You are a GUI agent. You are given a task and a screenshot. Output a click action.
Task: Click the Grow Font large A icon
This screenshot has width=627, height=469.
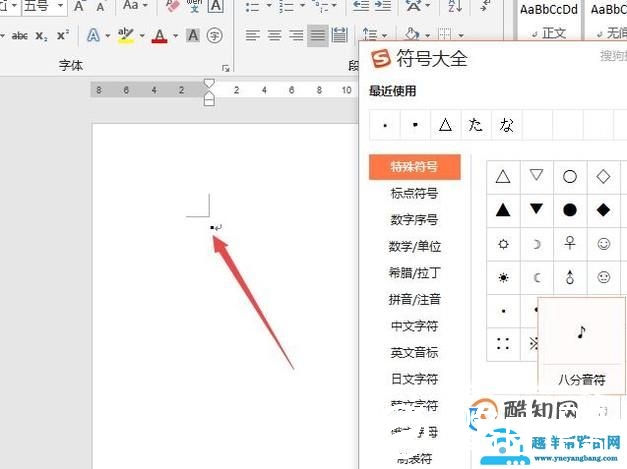[79, 6]
